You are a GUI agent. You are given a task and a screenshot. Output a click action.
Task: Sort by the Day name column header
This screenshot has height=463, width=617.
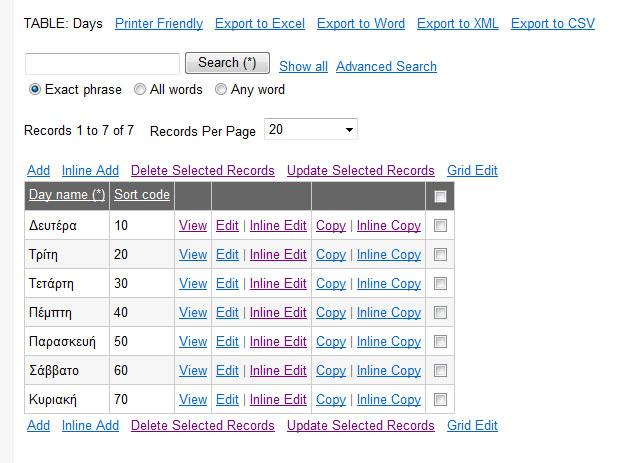point(67,195)
